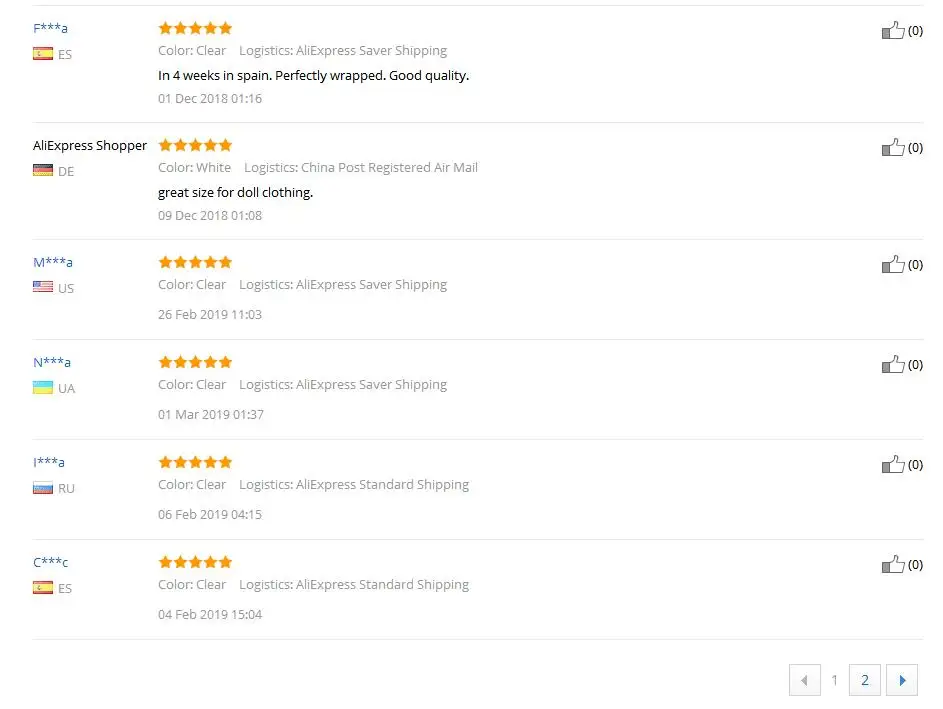The width and height of the screenshot is (943, 709).
Task: Go to the previous reviews page arrow
Action: pos(804,681)
